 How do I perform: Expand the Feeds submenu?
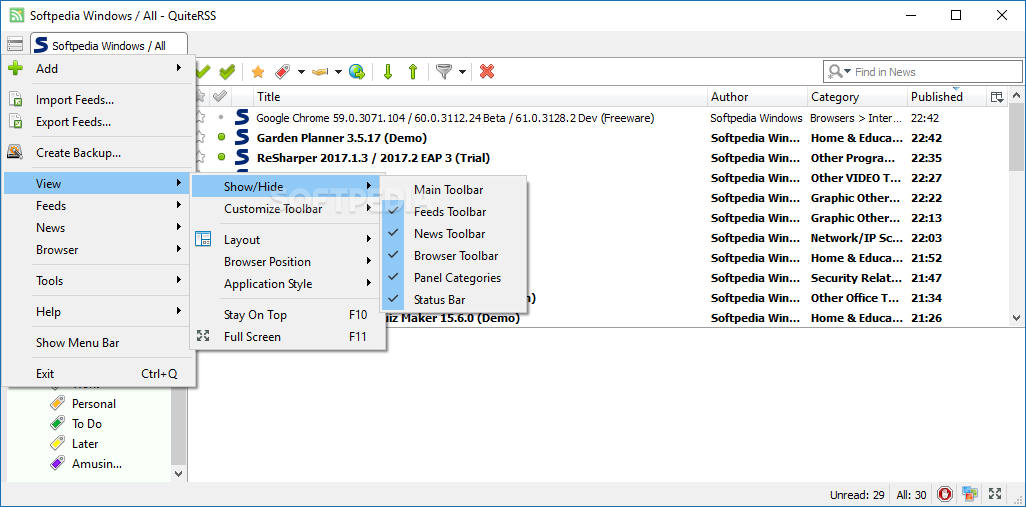[99, 205]
